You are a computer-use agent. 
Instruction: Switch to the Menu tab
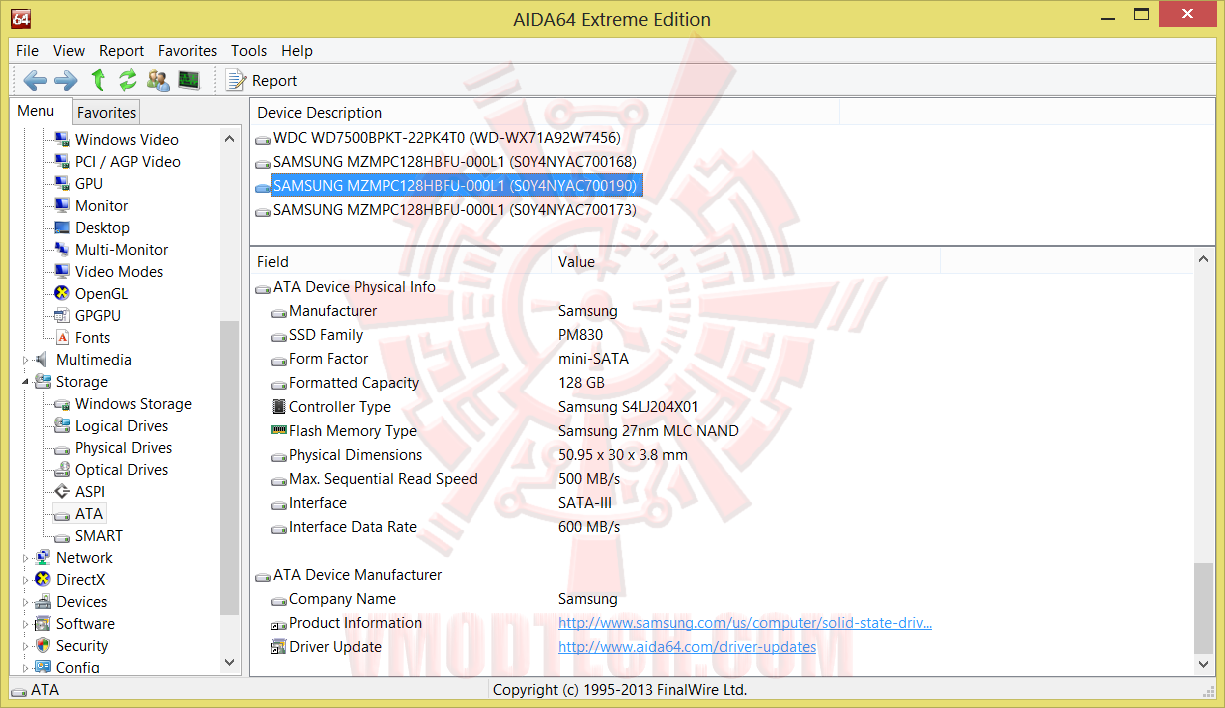(36, 111)
